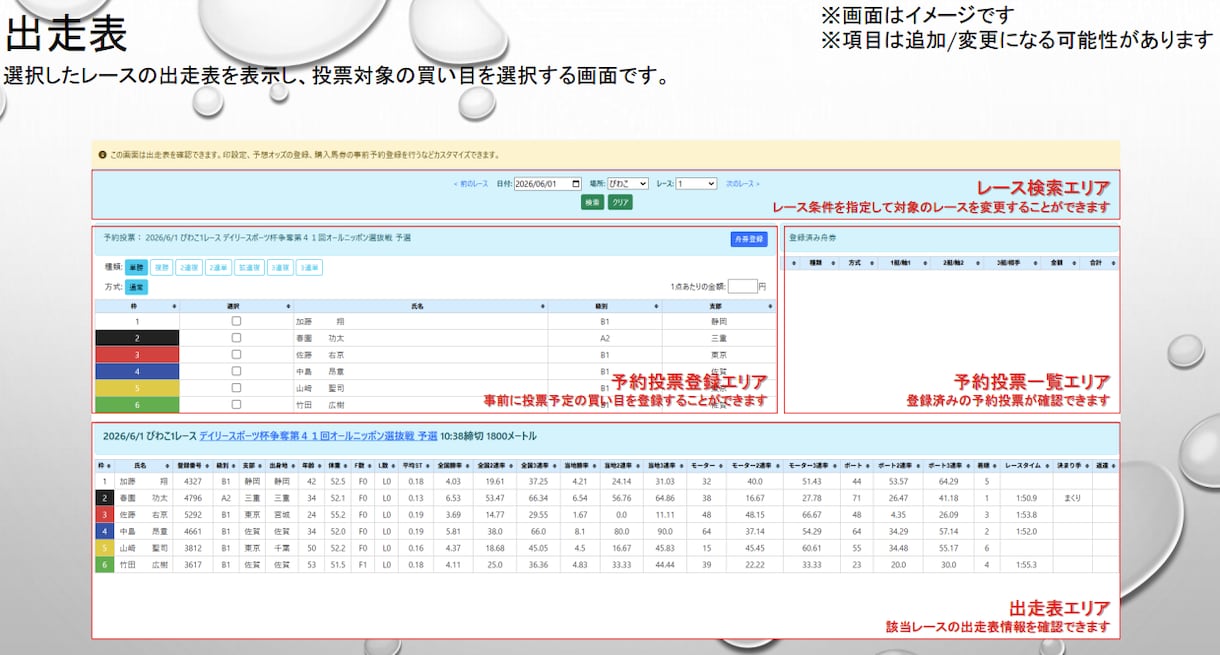The image size is (1220, 655).
Task: Open the 場所 venue dropdown
Action: [628, 184]
